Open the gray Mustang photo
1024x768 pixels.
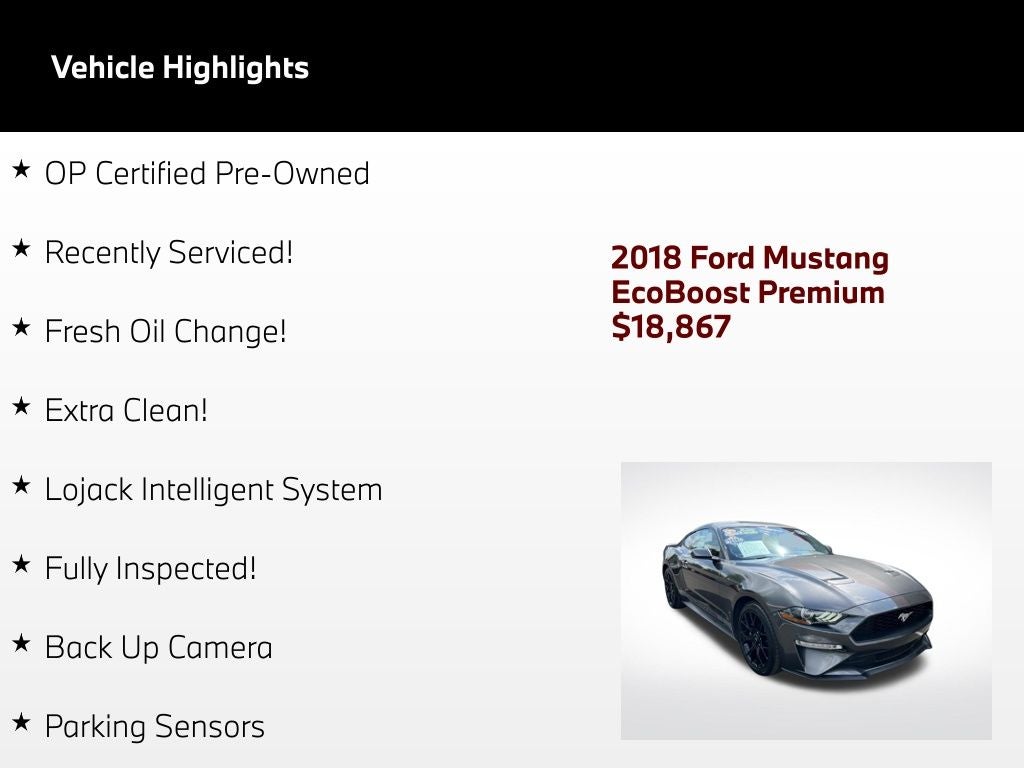pos(806,600)
